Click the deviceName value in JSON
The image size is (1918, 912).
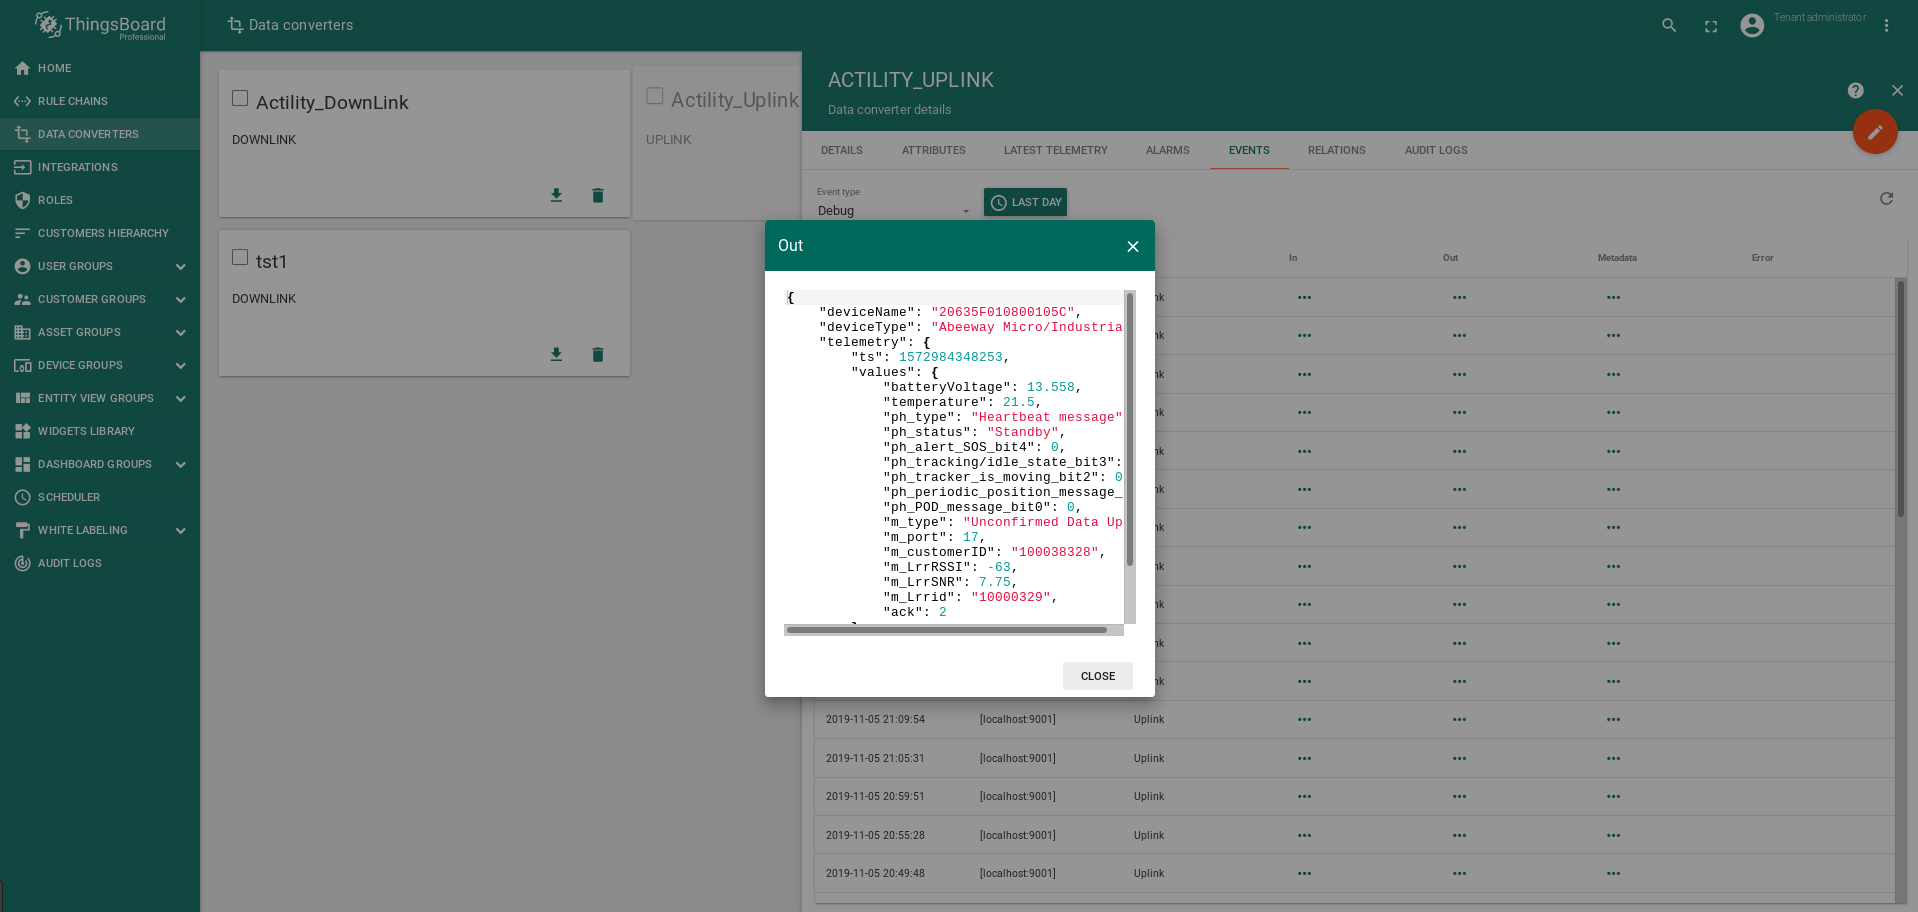(x=1003, y=312)
